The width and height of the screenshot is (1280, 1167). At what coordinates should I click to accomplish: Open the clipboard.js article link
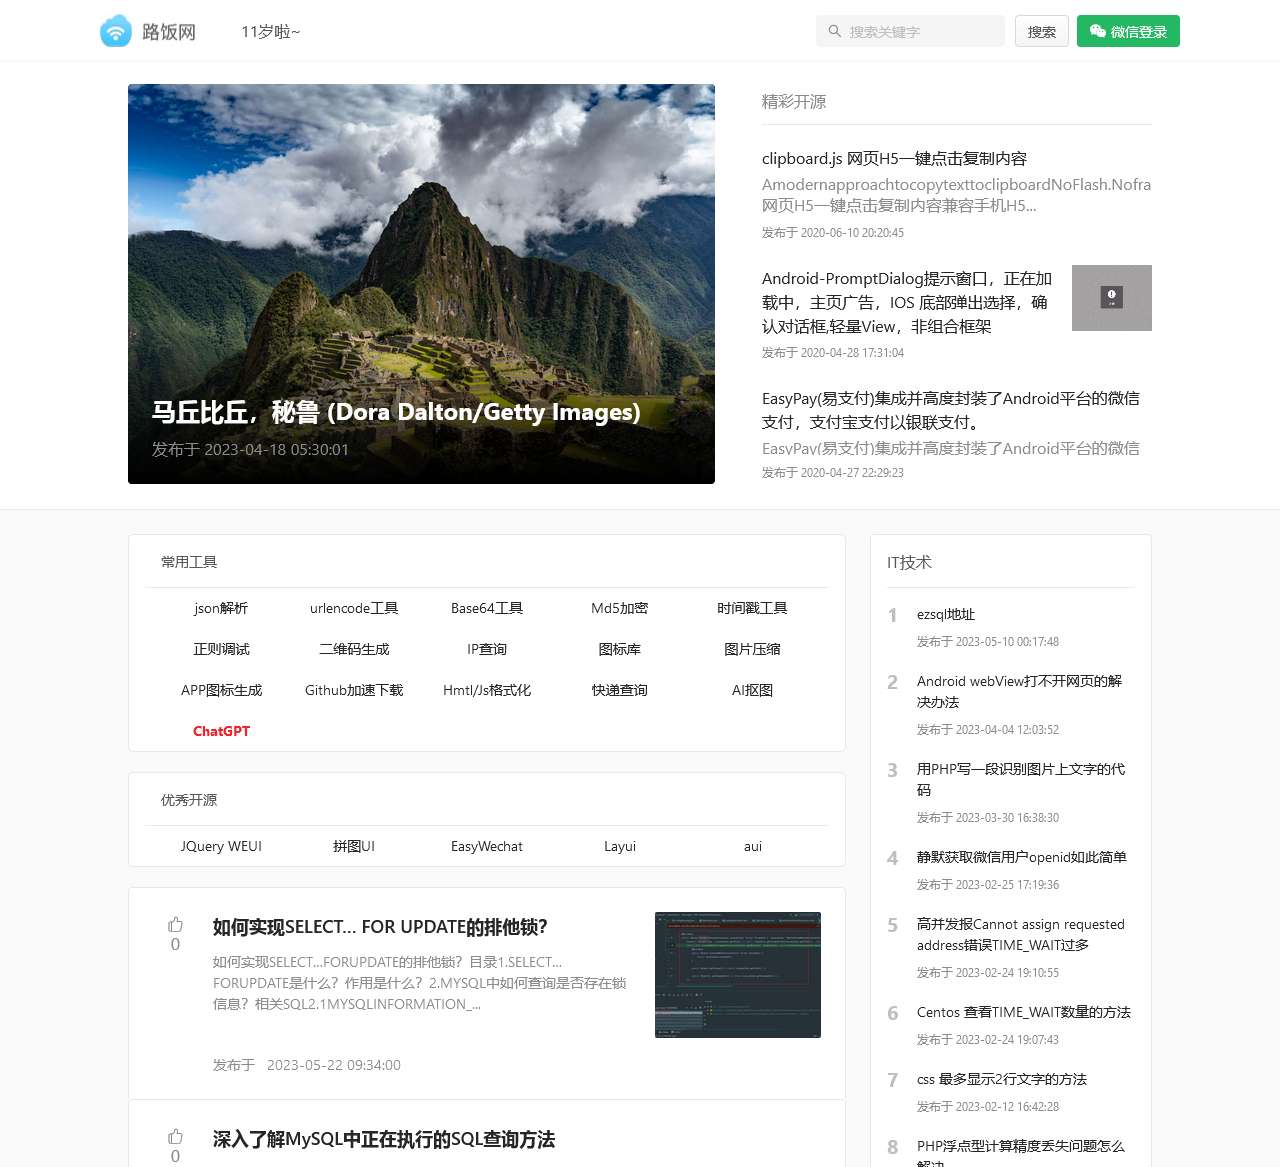click(894, 158)
